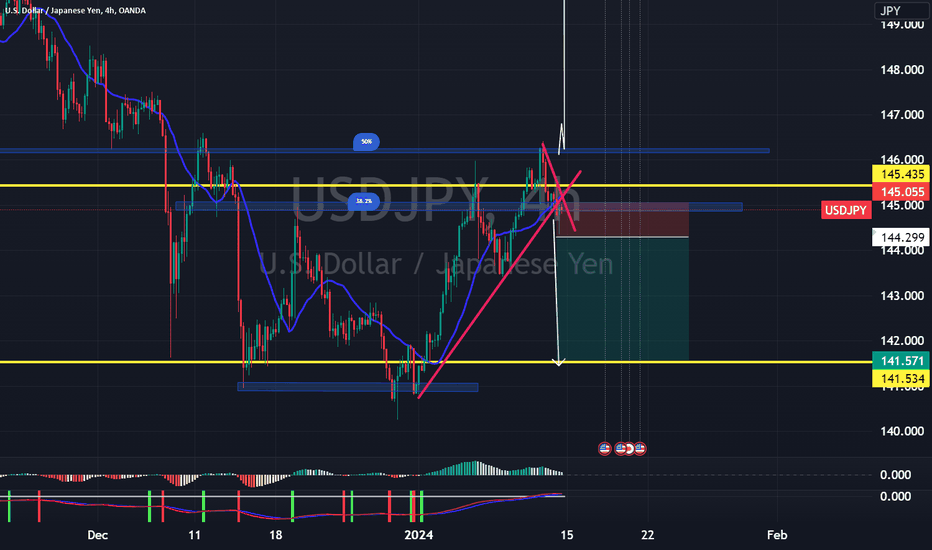This screenshot has height=550, width=932.
Task: Click the 143.000 price axis label
Action: point(902,296)
